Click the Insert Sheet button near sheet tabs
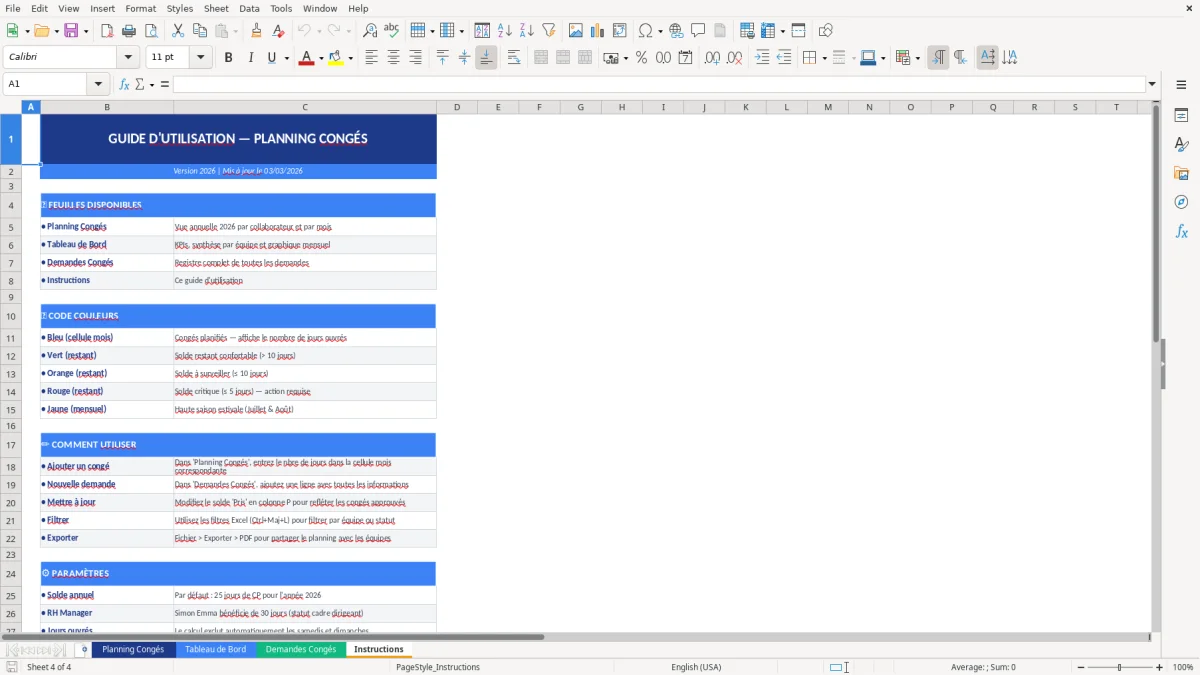 83,648
